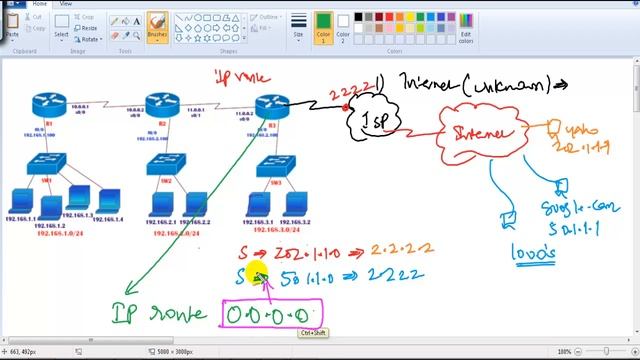This screenshot has width=640, height=360.
Task: Choose the Left arrow shape
Action: pos(226,28)
